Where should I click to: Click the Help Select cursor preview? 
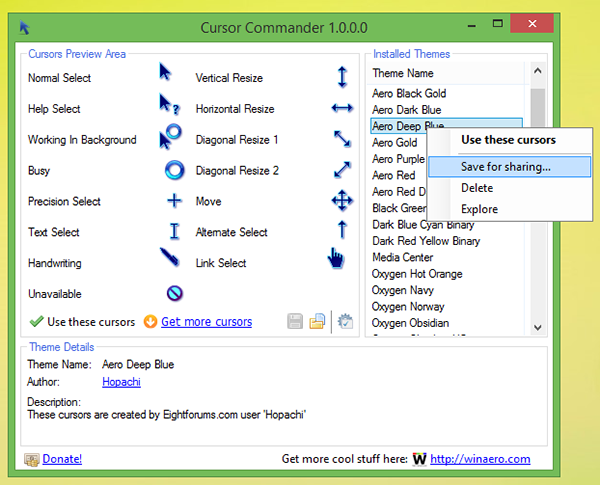click(169, 104)
